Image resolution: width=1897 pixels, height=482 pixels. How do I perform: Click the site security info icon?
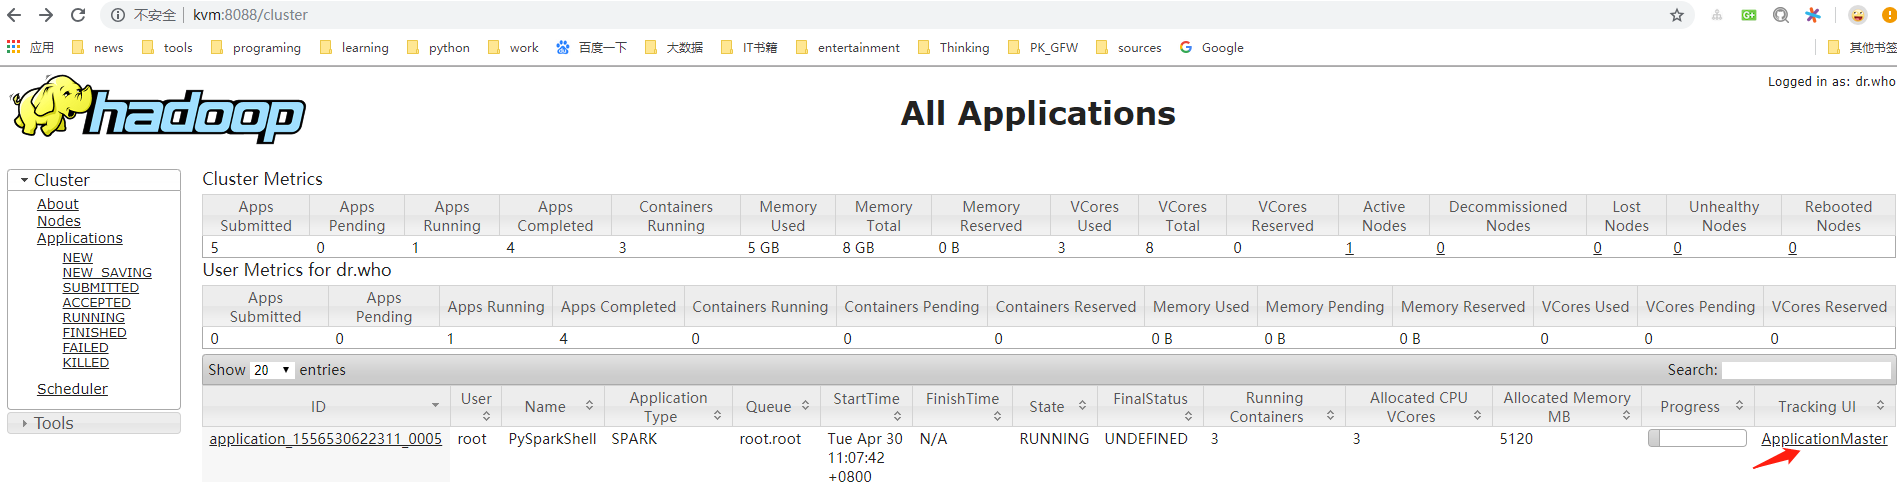coord(118,15)
